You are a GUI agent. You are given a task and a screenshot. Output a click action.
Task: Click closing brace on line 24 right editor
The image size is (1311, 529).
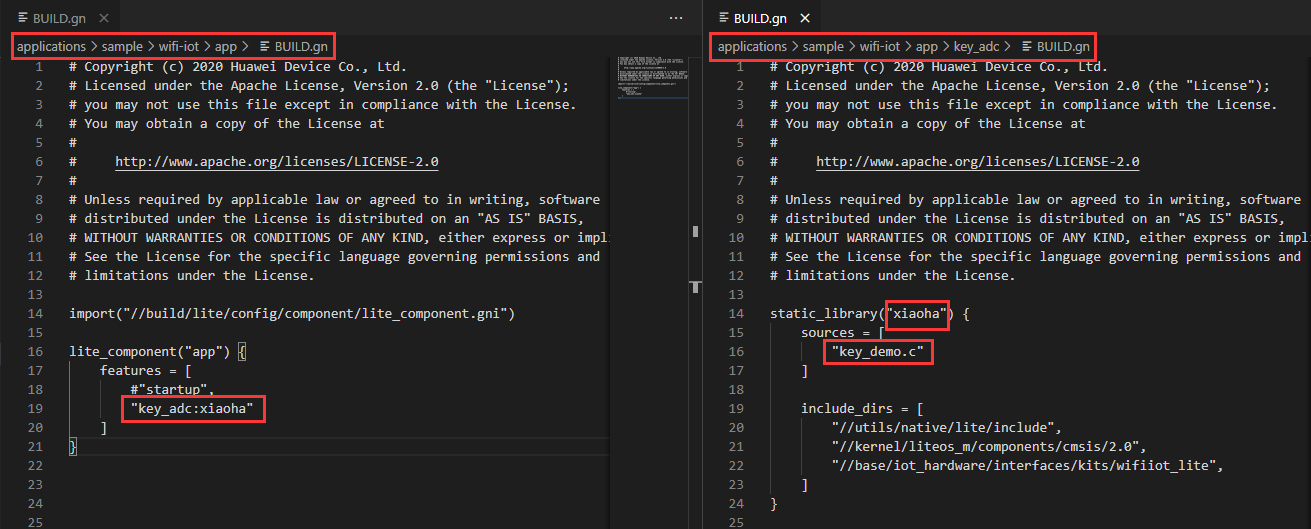[x=774, y=504]
